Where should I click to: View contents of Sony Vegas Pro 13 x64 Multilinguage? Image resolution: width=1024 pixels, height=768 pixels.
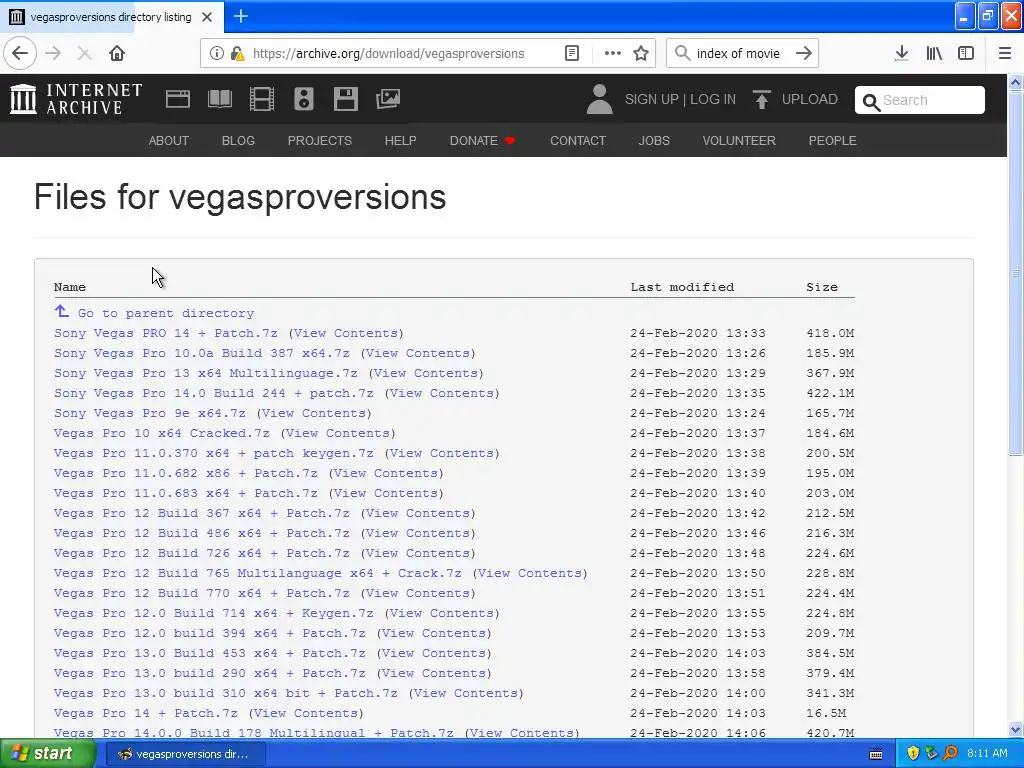click(426, 373)
